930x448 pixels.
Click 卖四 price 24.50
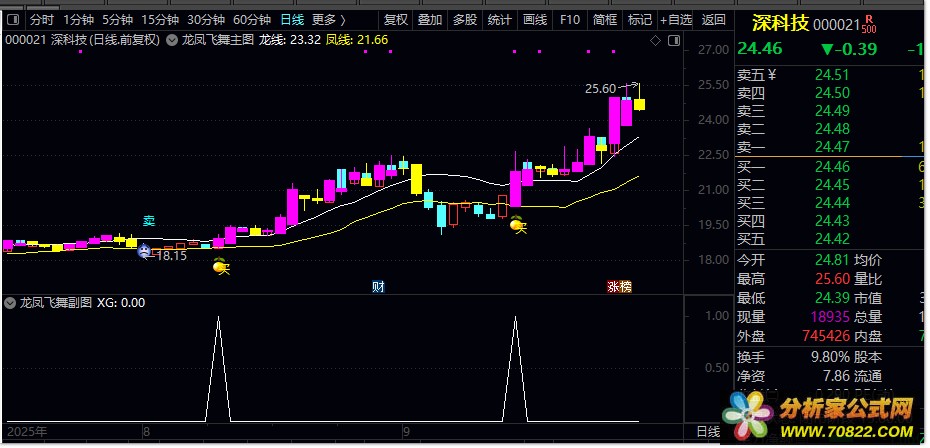click(x=832, y=93)
